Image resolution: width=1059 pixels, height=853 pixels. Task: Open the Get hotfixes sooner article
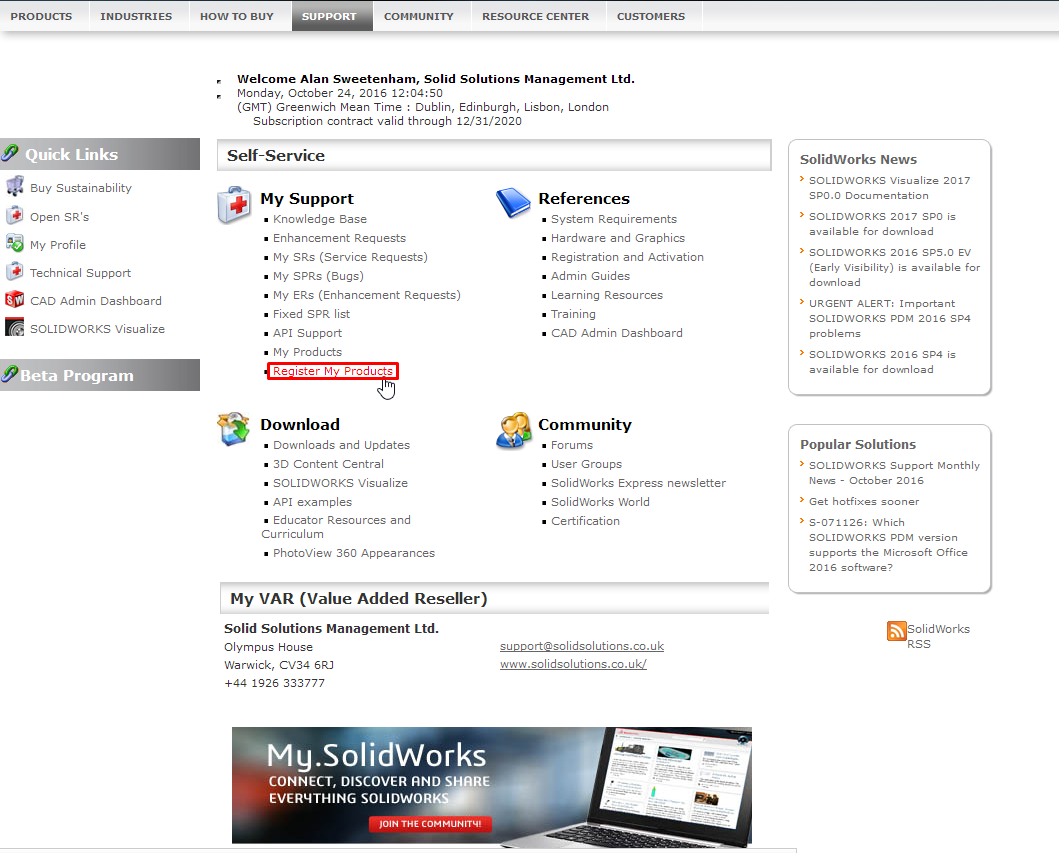coord(863,502)
